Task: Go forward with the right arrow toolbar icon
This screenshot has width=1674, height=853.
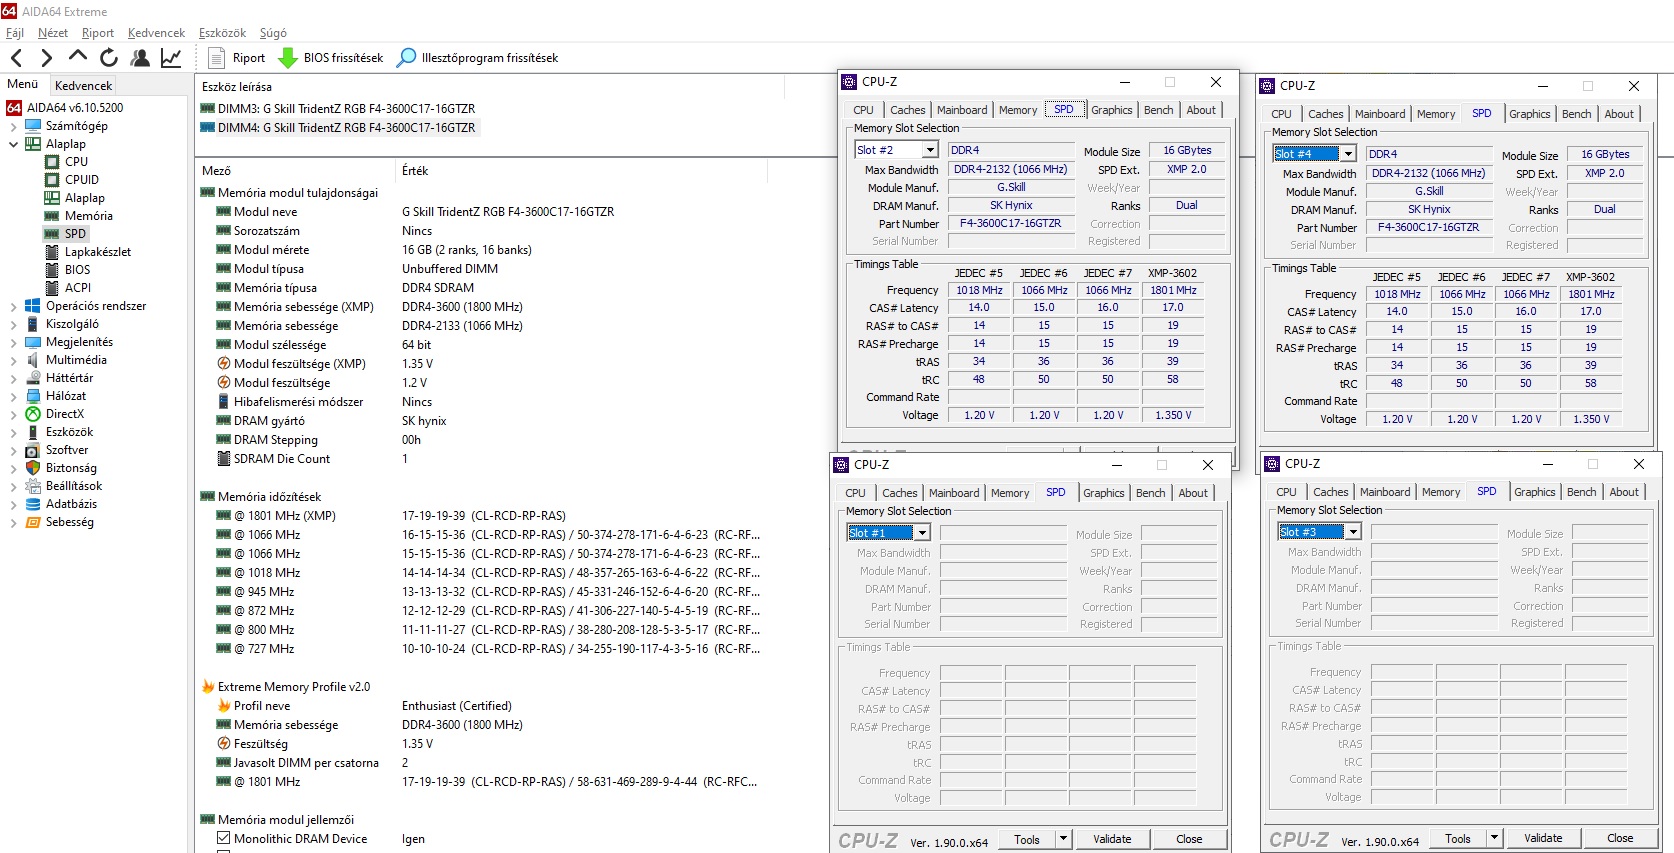Action: coord(46,58)
